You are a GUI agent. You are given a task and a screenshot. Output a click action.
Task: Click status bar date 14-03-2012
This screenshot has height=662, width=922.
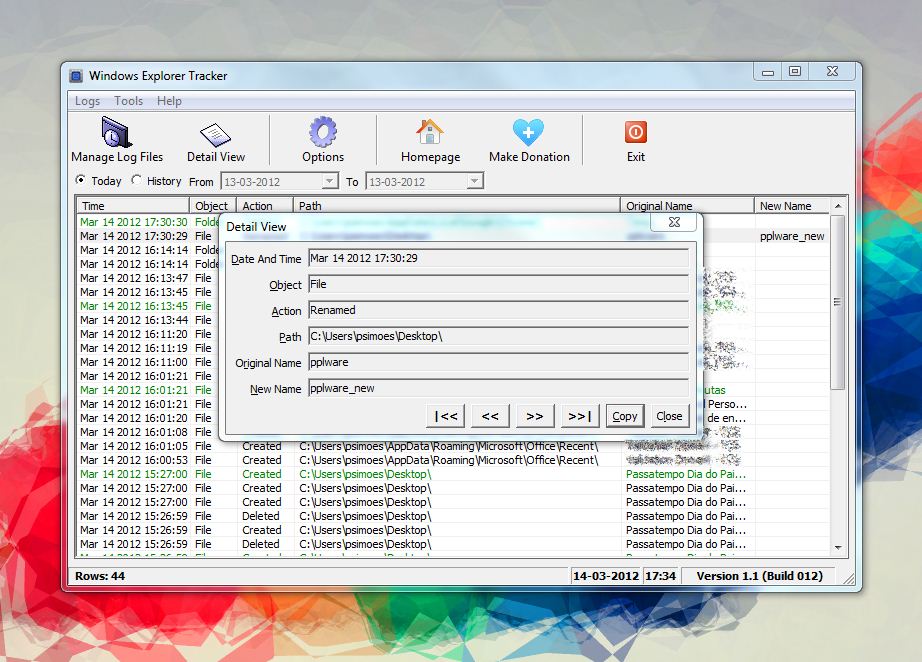(606, 576)
